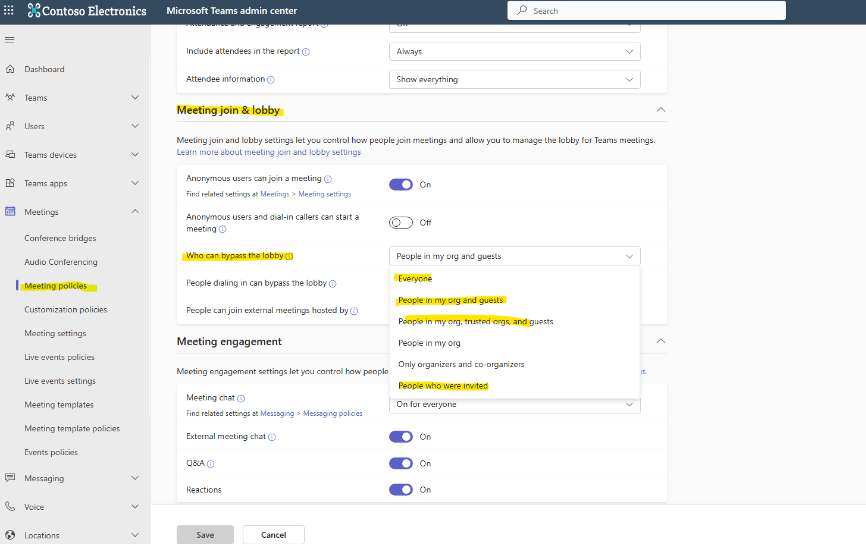Click the Teams devices icon

pos(10,155)
